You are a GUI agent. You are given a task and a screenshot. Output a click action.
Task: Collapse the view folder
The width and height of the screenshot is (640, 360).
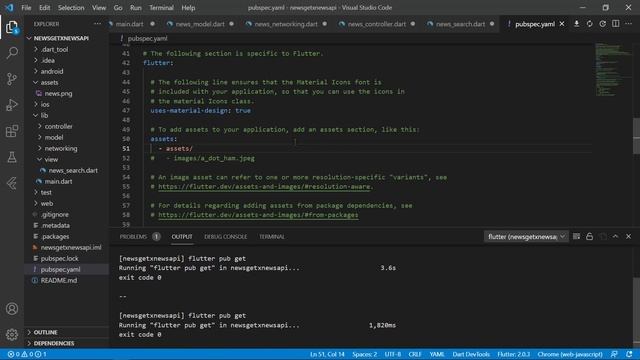coord(51,160)
